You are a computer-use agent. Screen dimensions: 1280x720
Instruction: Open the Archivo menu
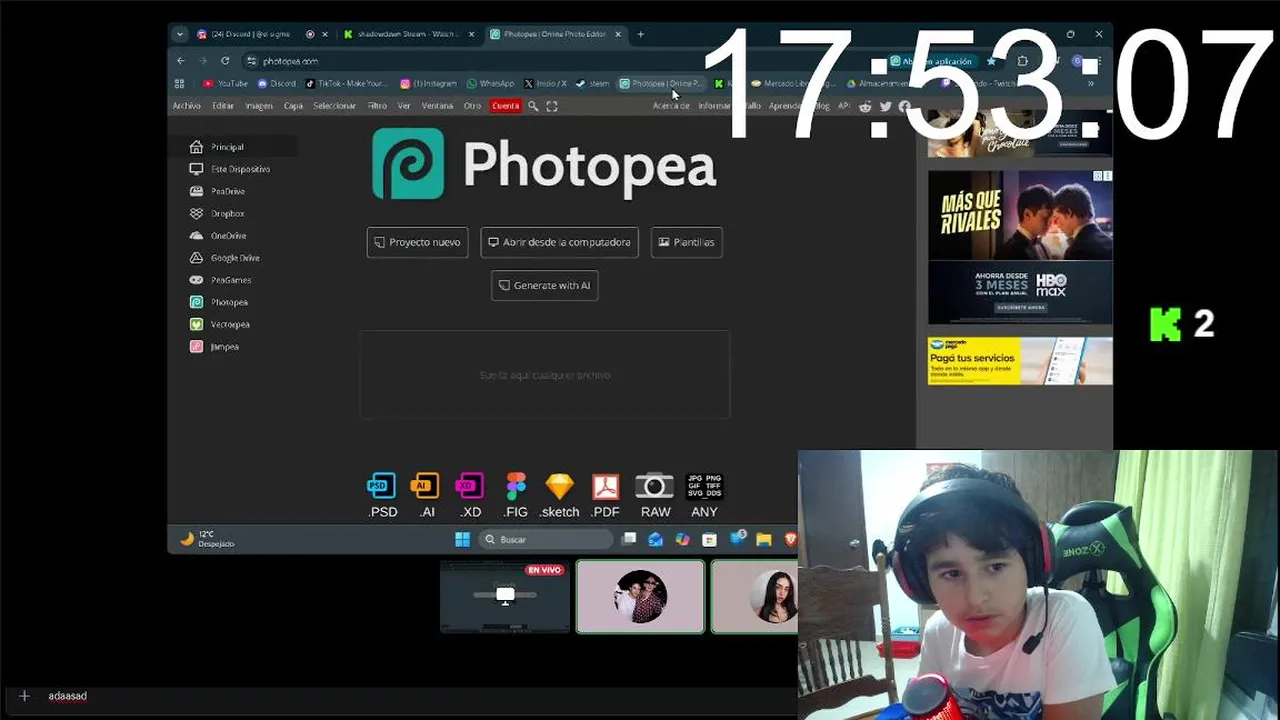tap(186, 106)
